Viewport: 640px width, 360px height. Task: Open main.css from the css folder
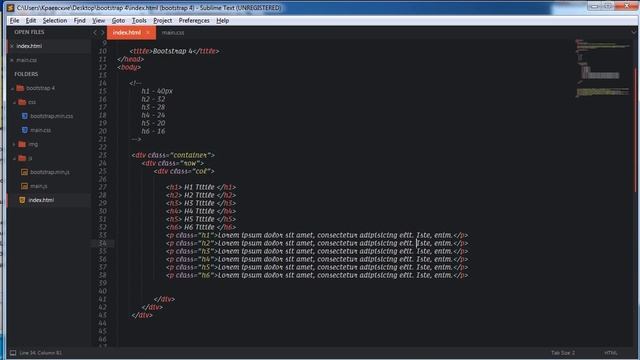point(40,130)
